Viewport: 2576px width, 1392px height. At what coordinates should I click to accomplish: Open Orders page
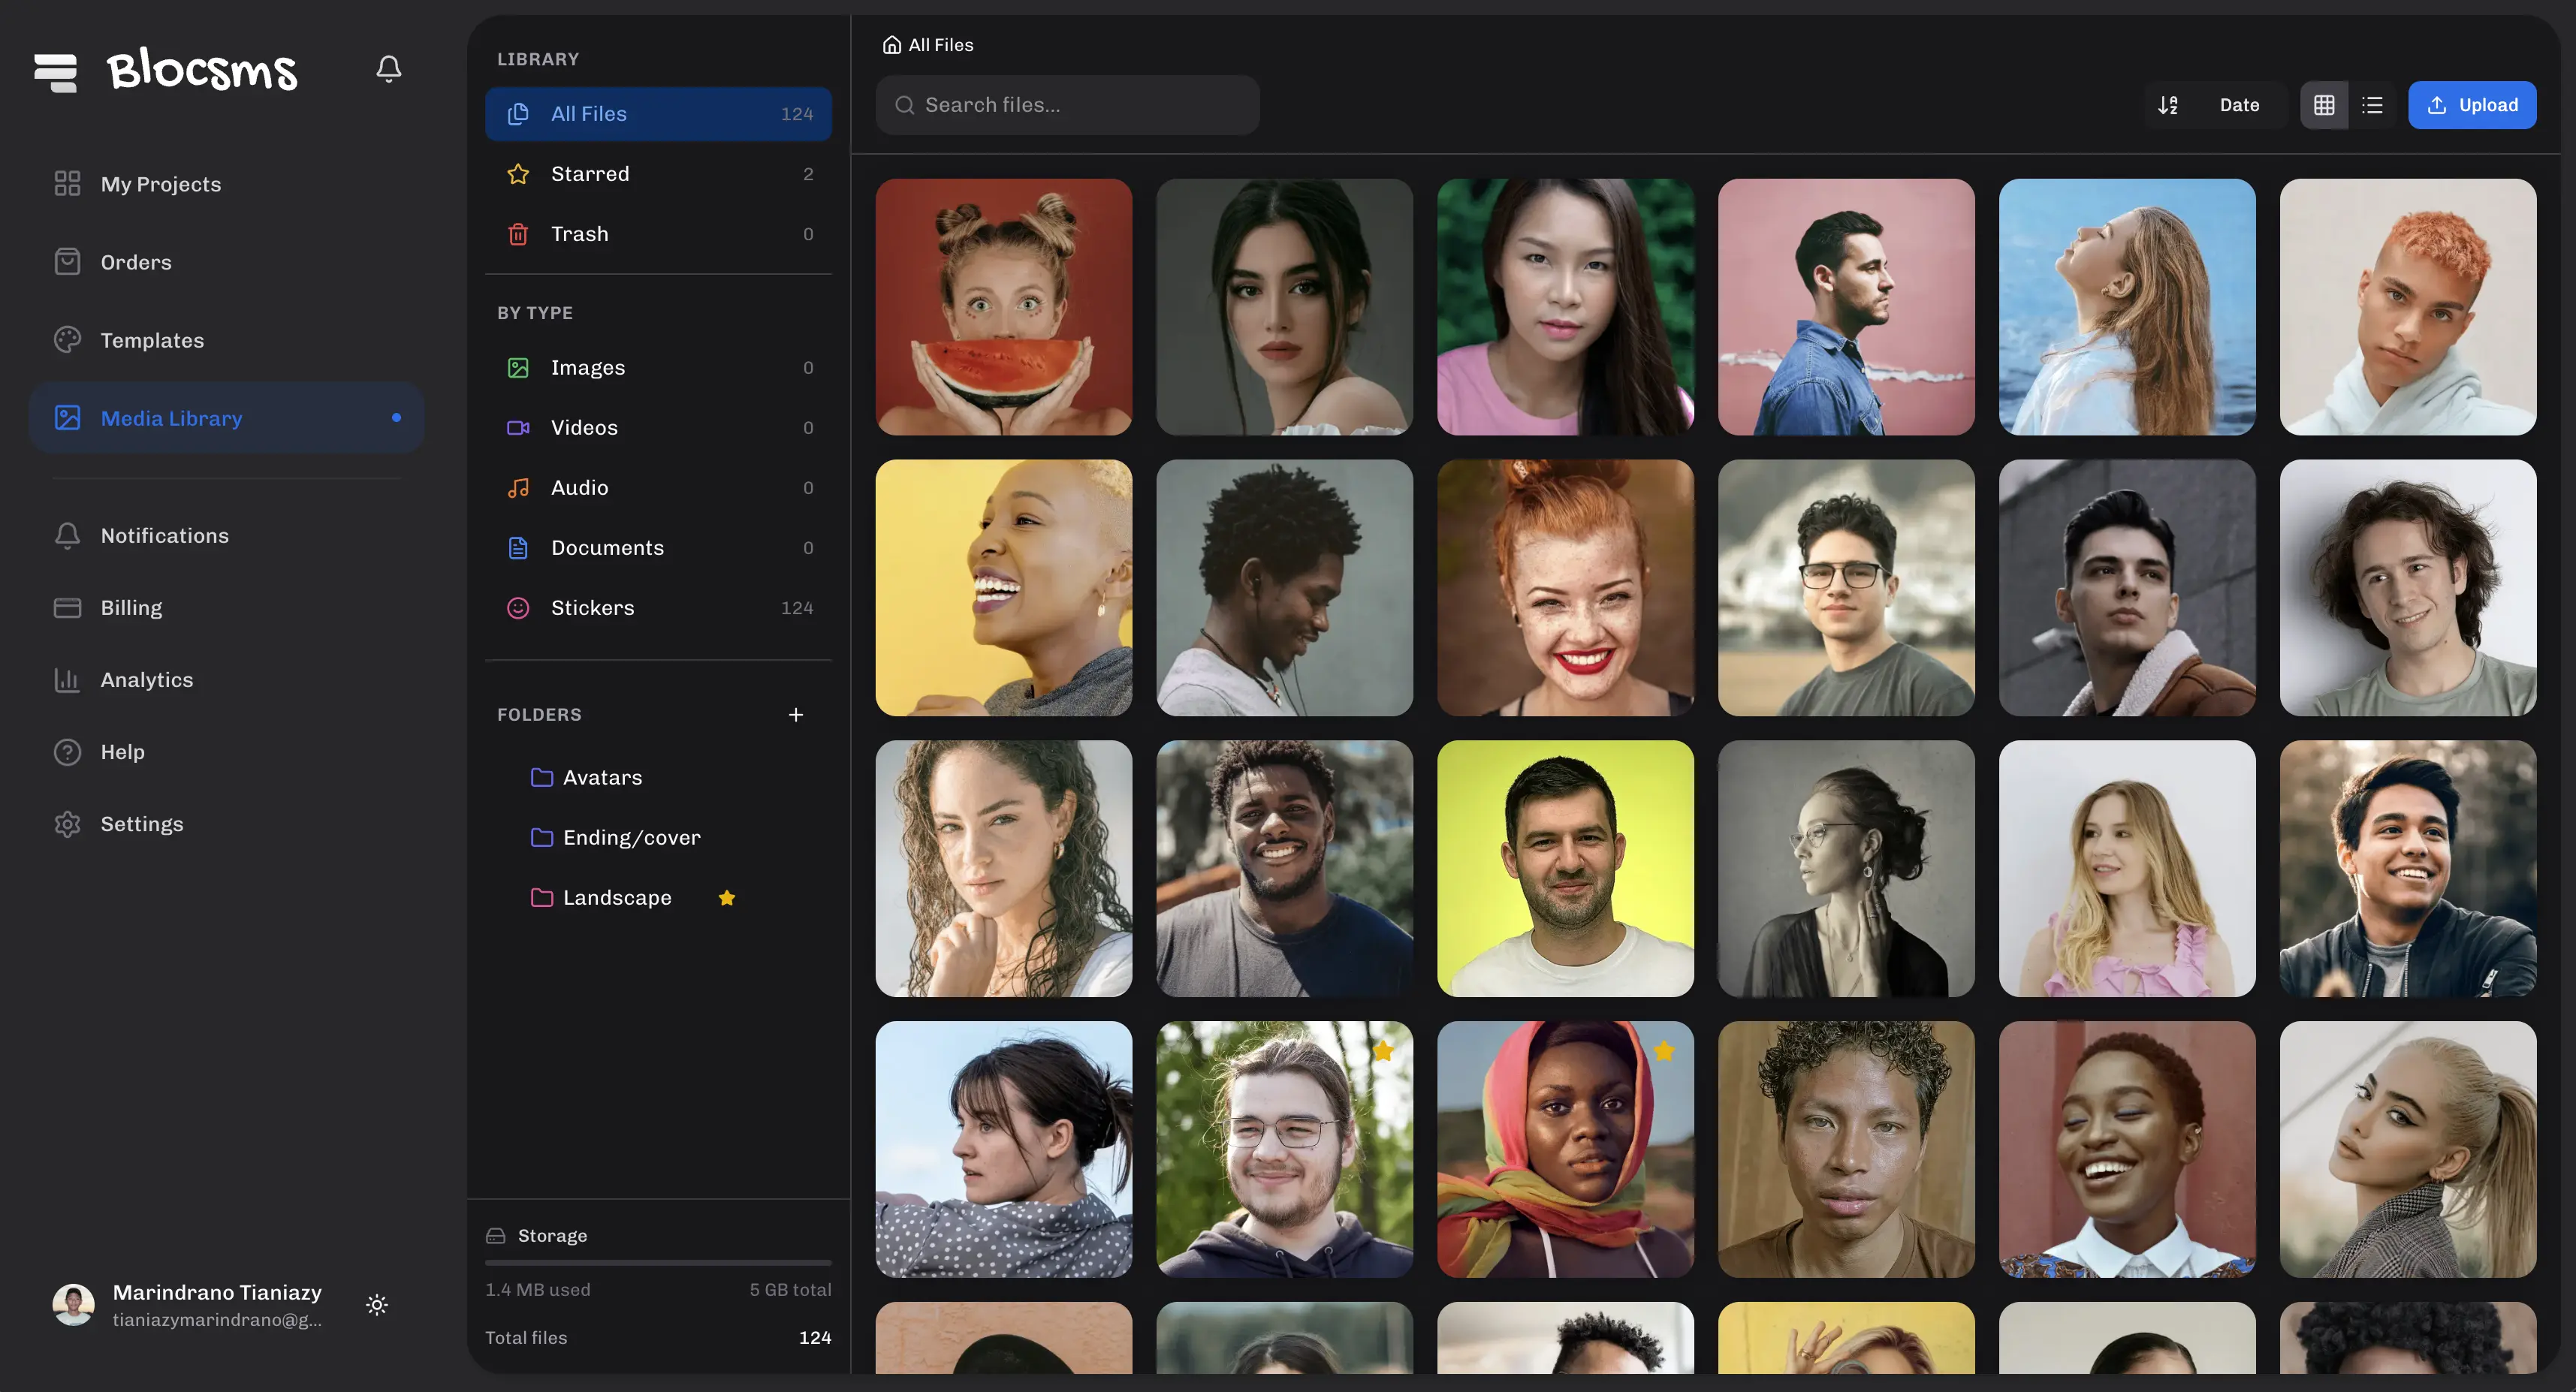tap(226, 262)
